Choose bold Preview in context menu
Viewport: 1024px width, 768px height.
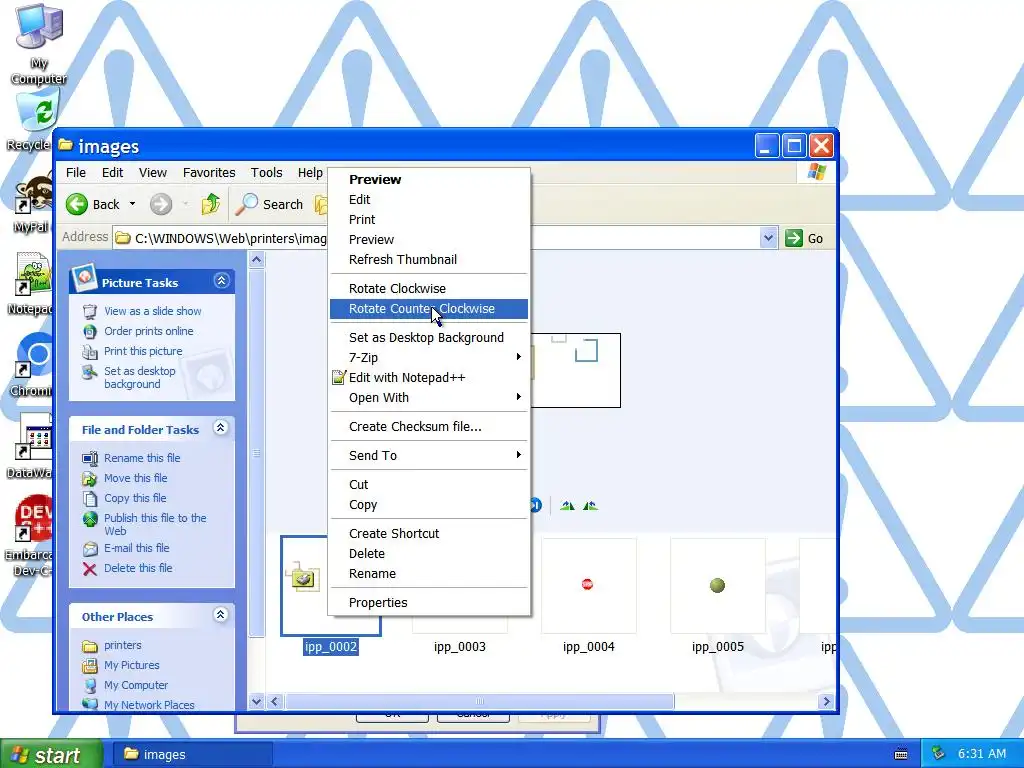[429, 180]
